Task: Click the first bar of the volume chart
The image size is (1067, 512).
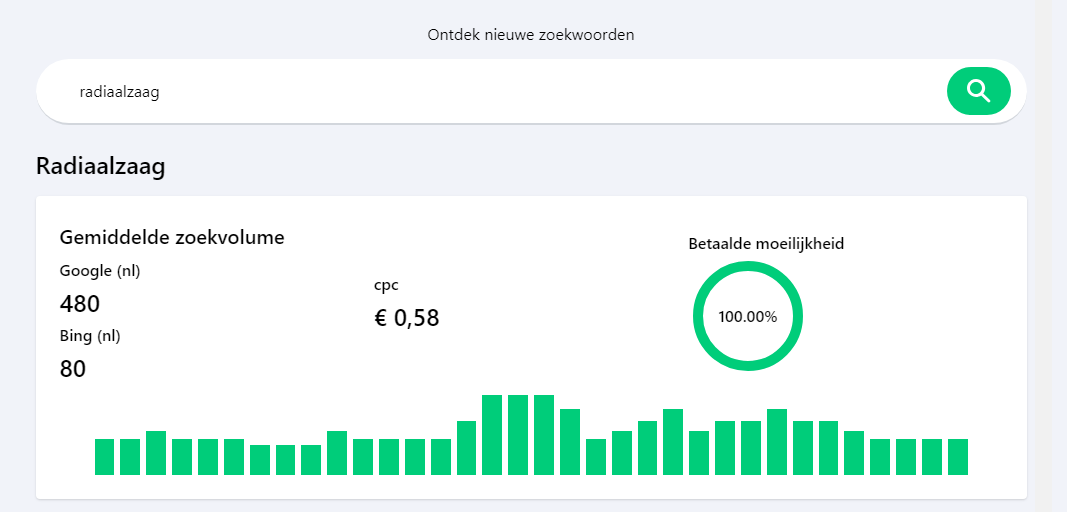Action: (x=104, y=457)
